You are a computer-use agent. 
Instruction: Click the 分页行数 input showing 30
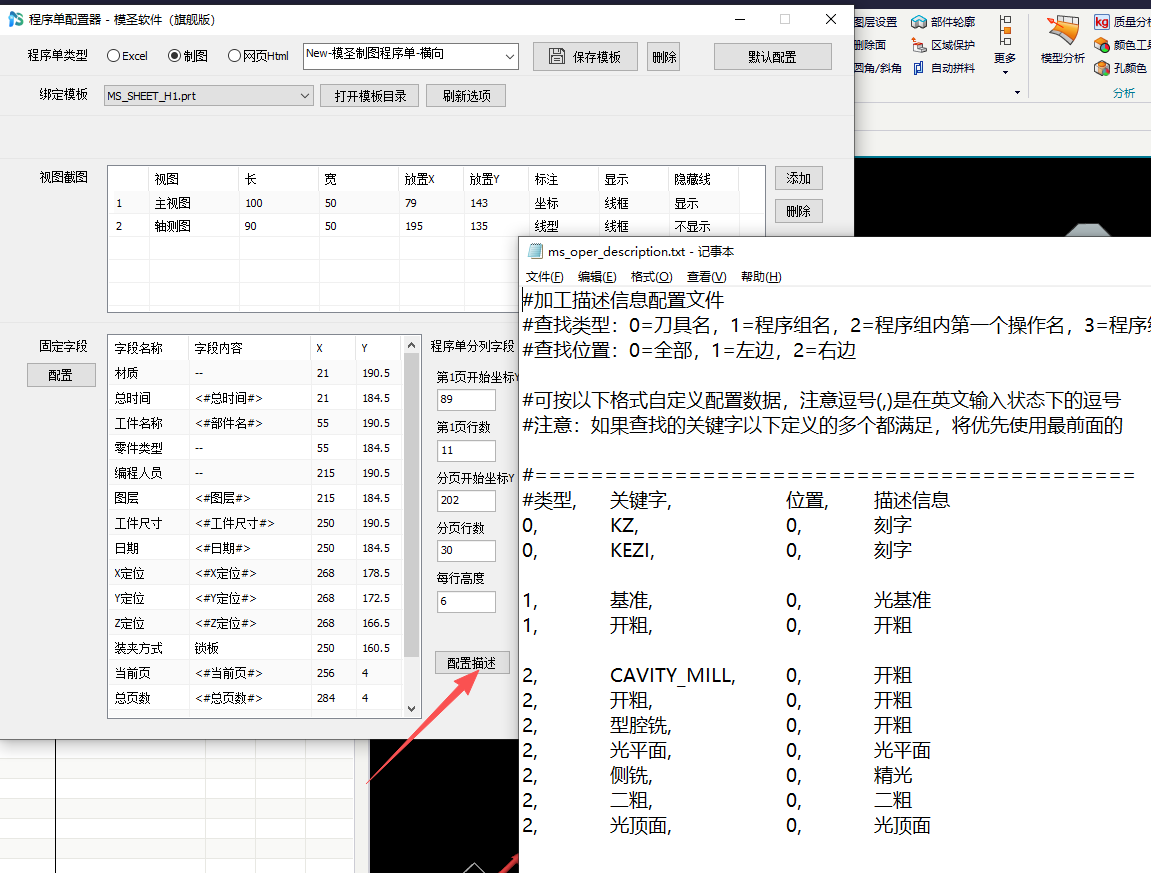466,550
